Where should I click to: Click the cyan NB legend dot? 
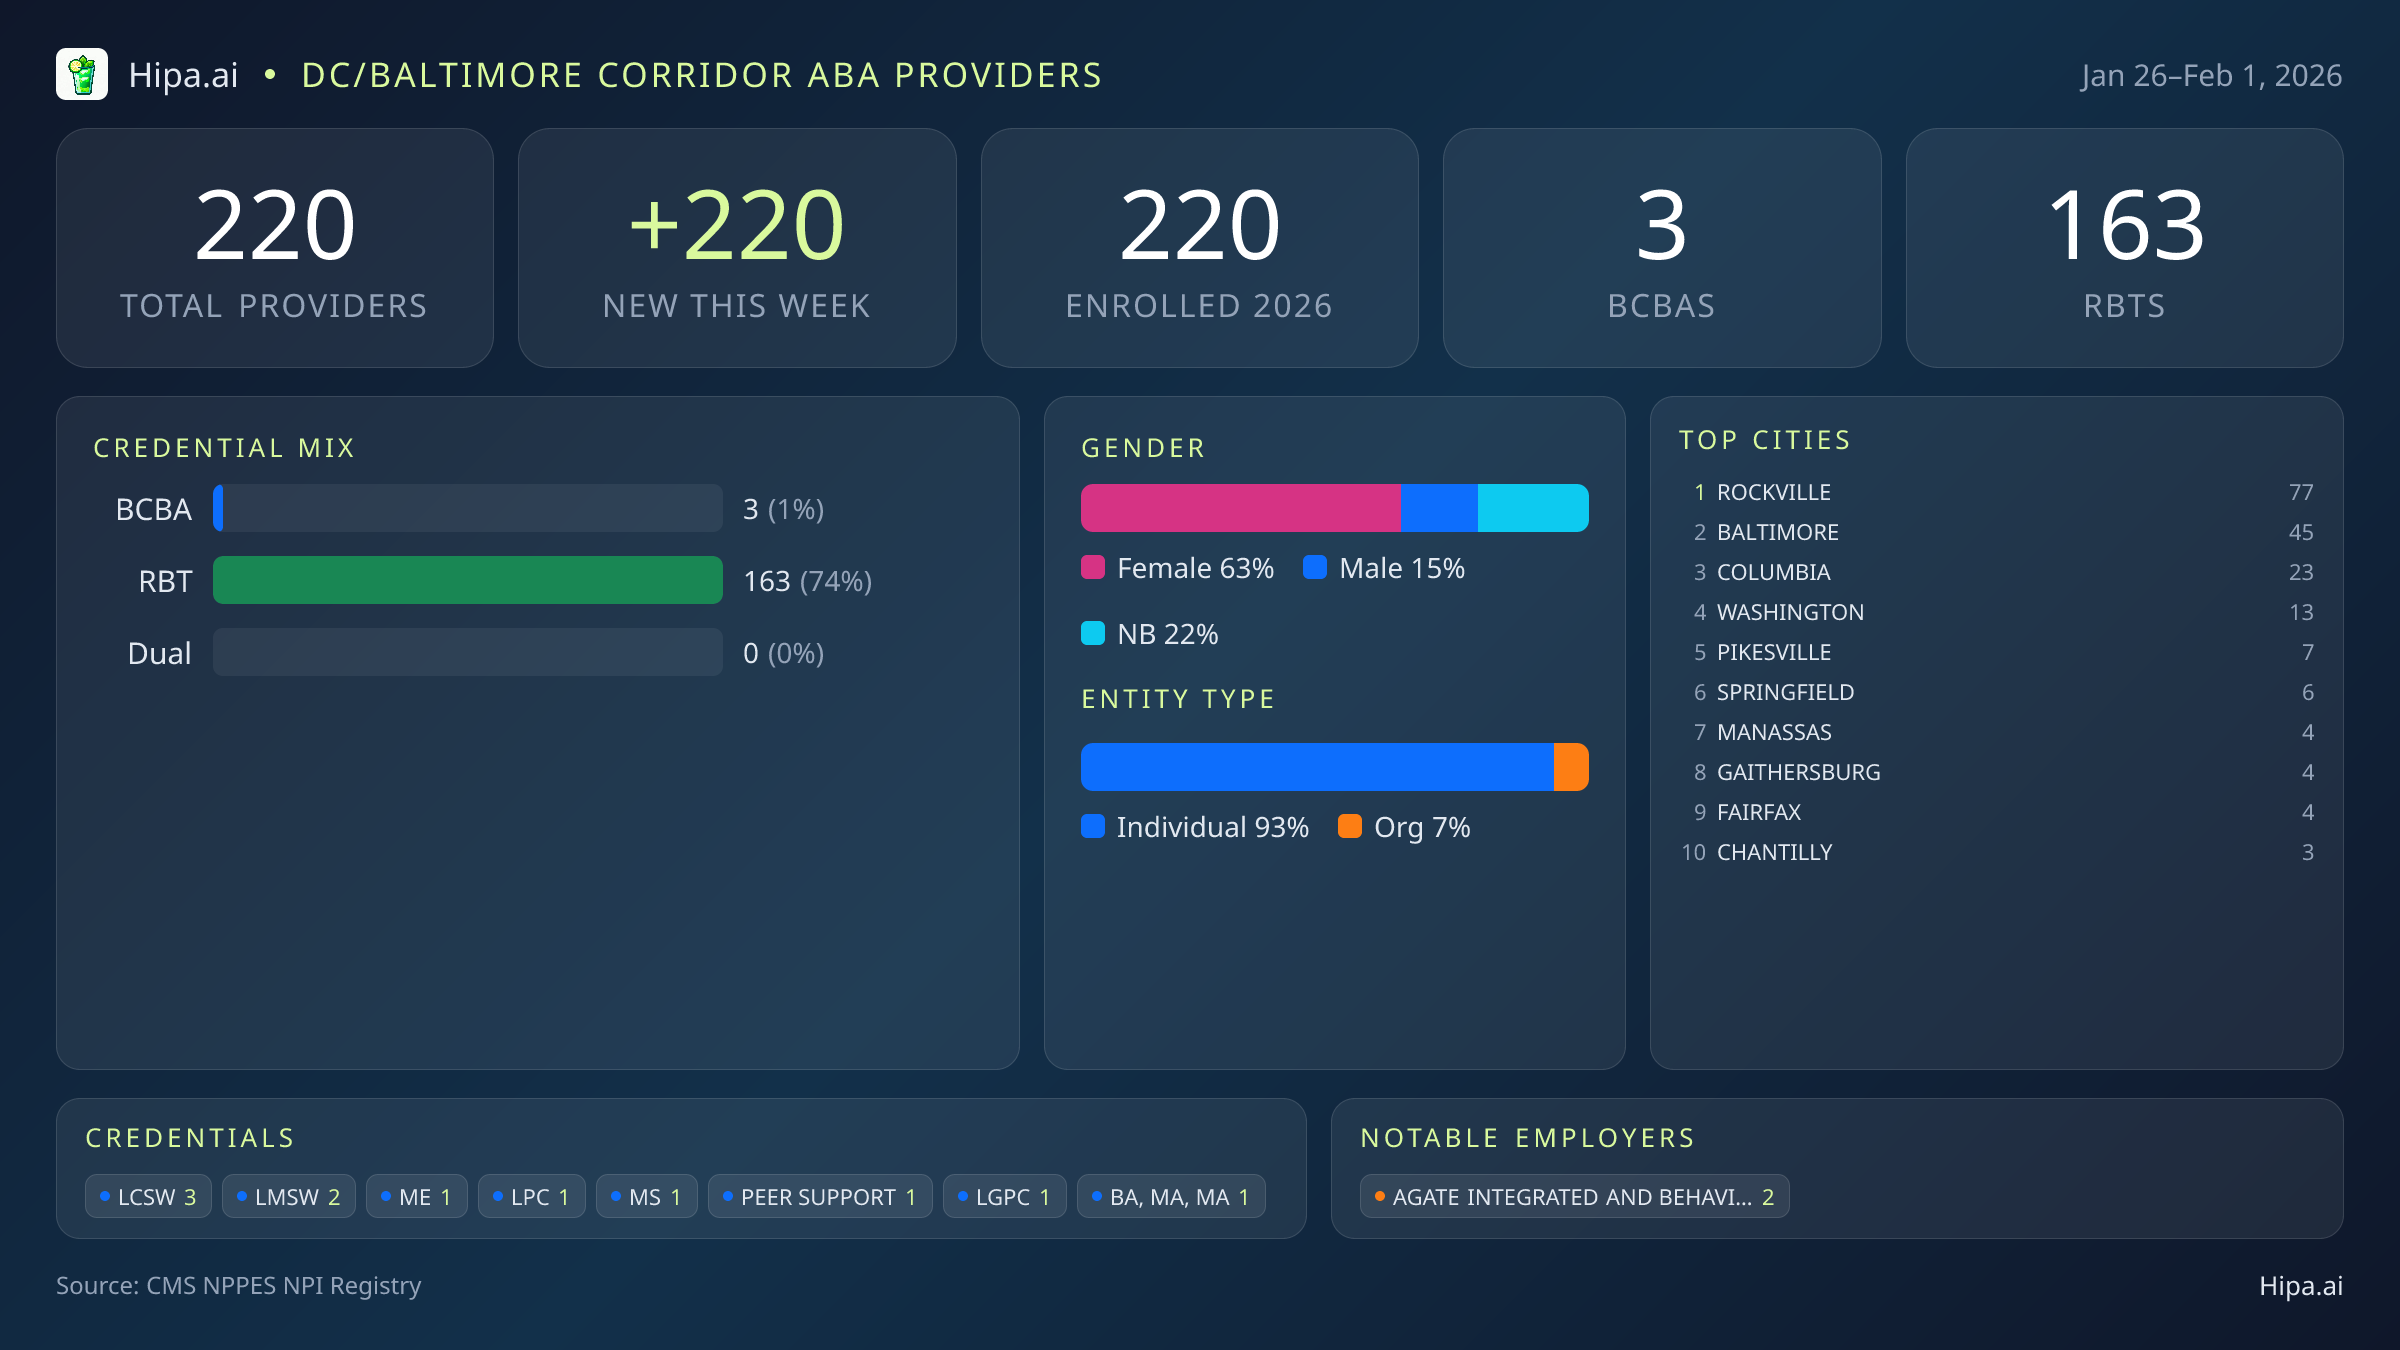coord(1094,633)
